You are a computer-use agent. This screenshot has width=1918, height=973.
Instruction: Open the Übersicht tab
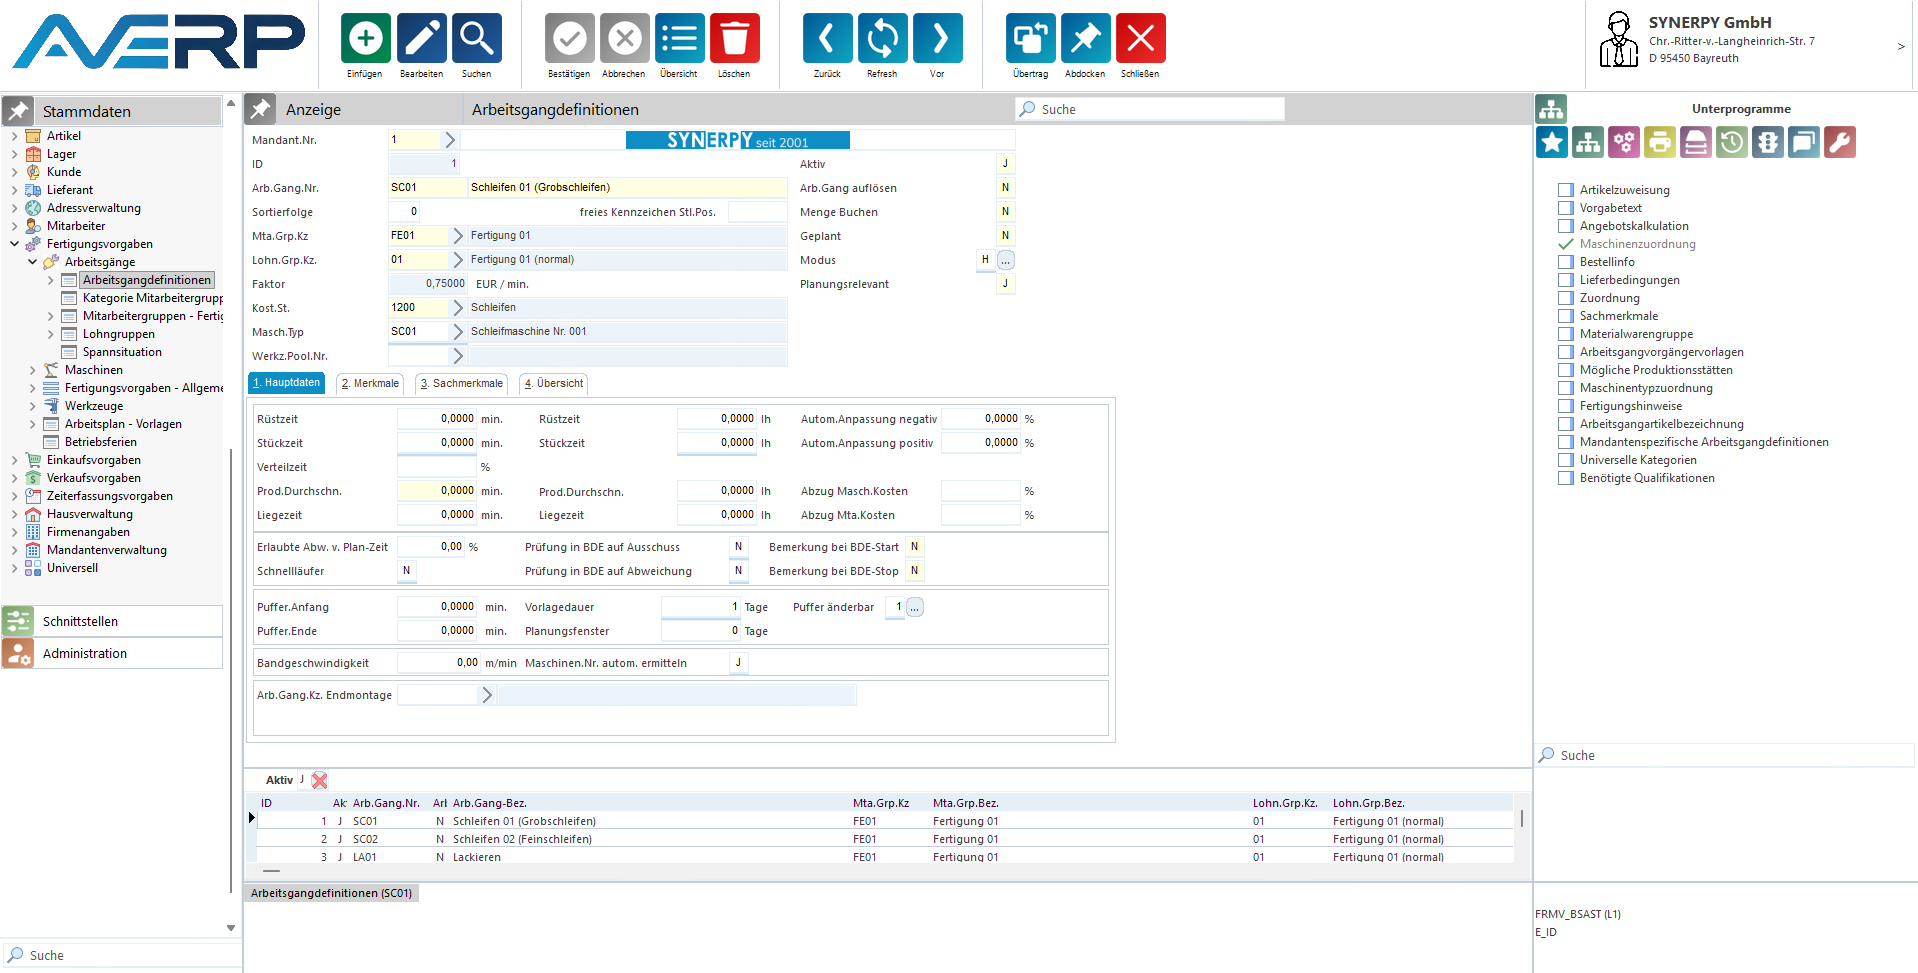[x=554, y=383]
